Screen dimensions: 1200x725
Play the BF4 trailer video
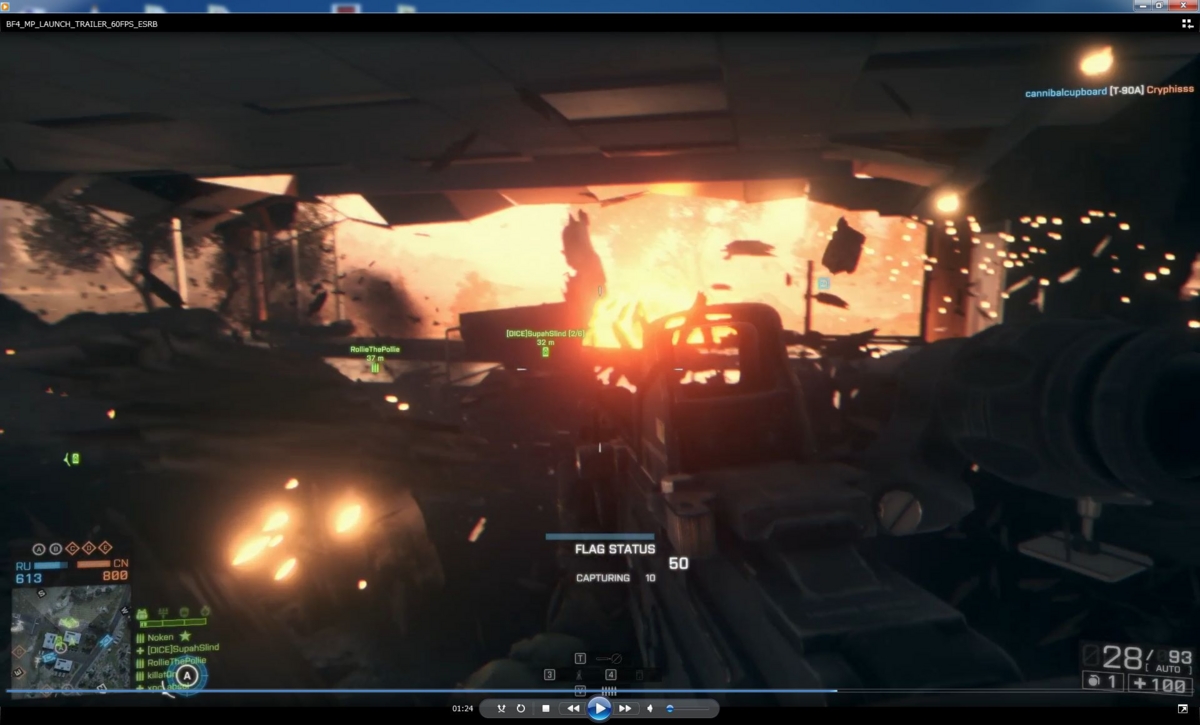point(599,708)
